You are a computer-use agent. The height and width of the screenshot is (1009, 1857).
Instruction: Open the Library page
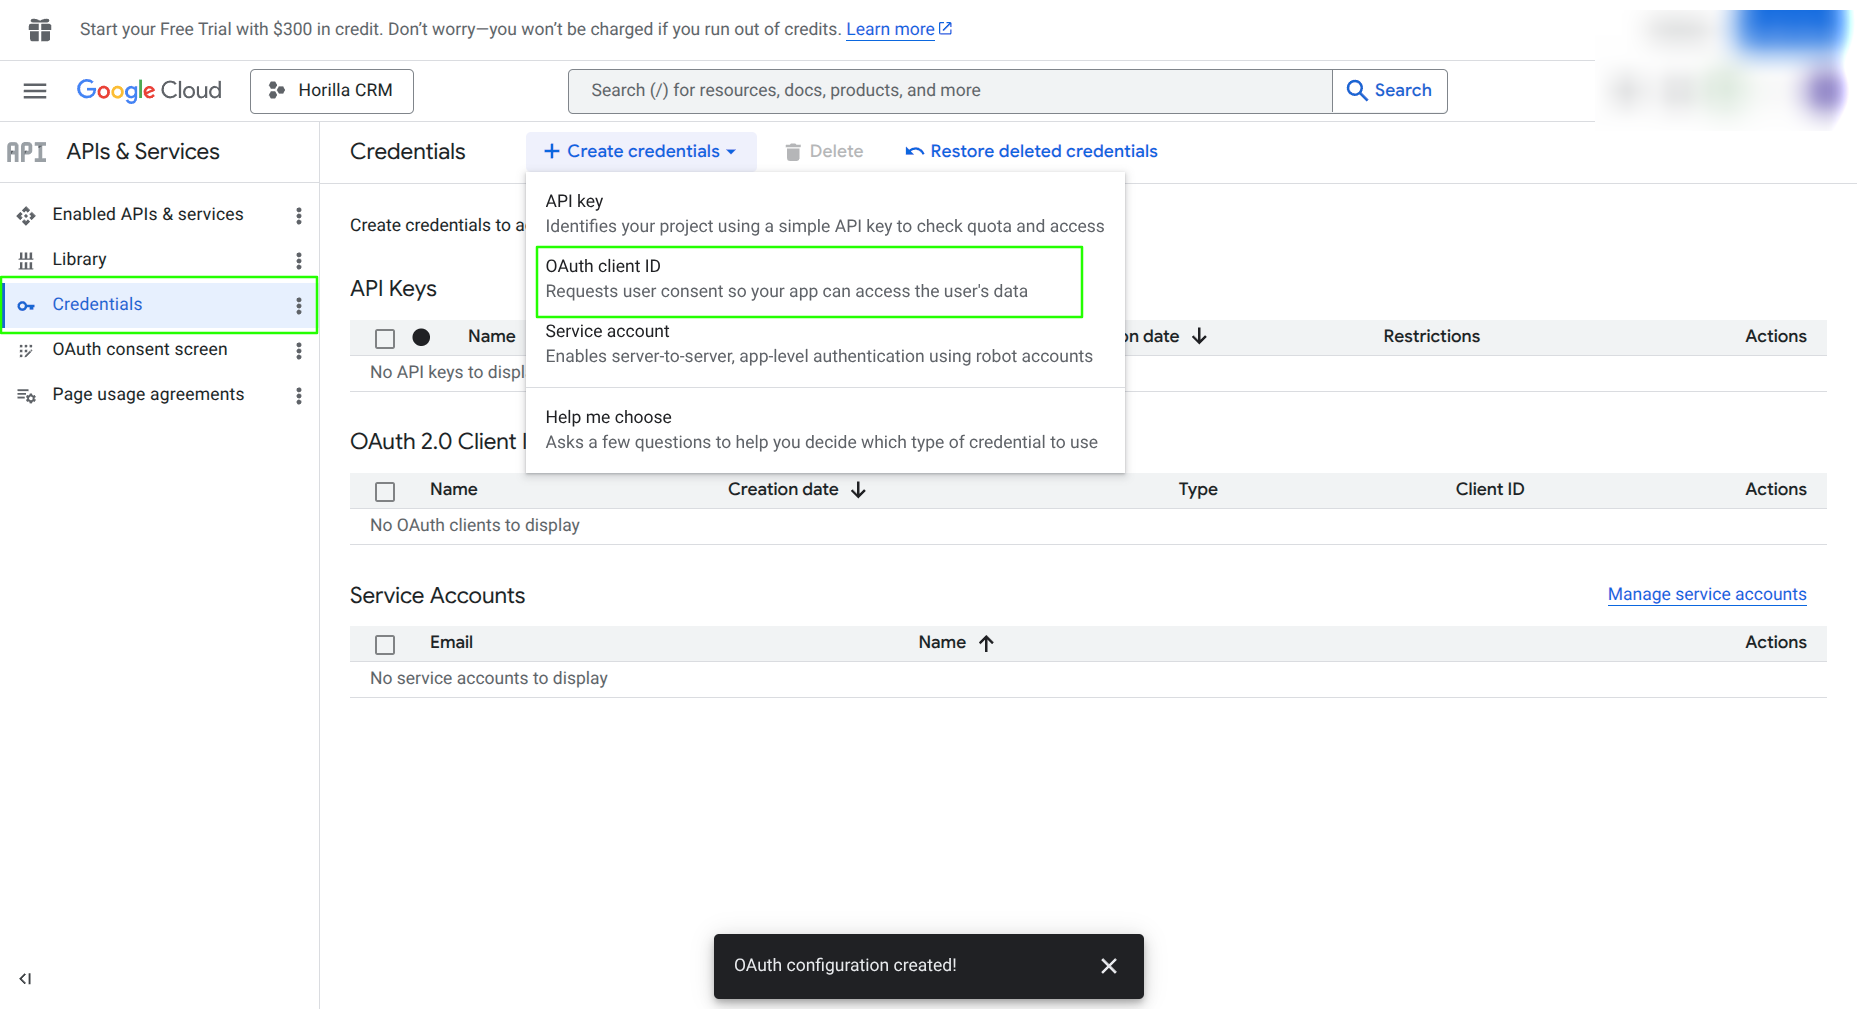79,259
